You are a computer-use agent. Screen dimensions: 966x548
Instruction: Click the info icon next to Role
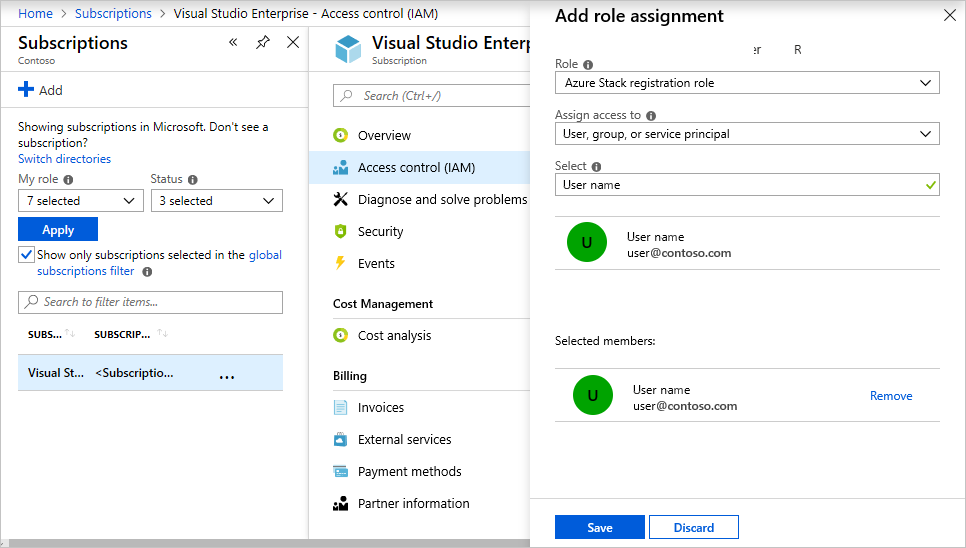[x=588, y=65]
